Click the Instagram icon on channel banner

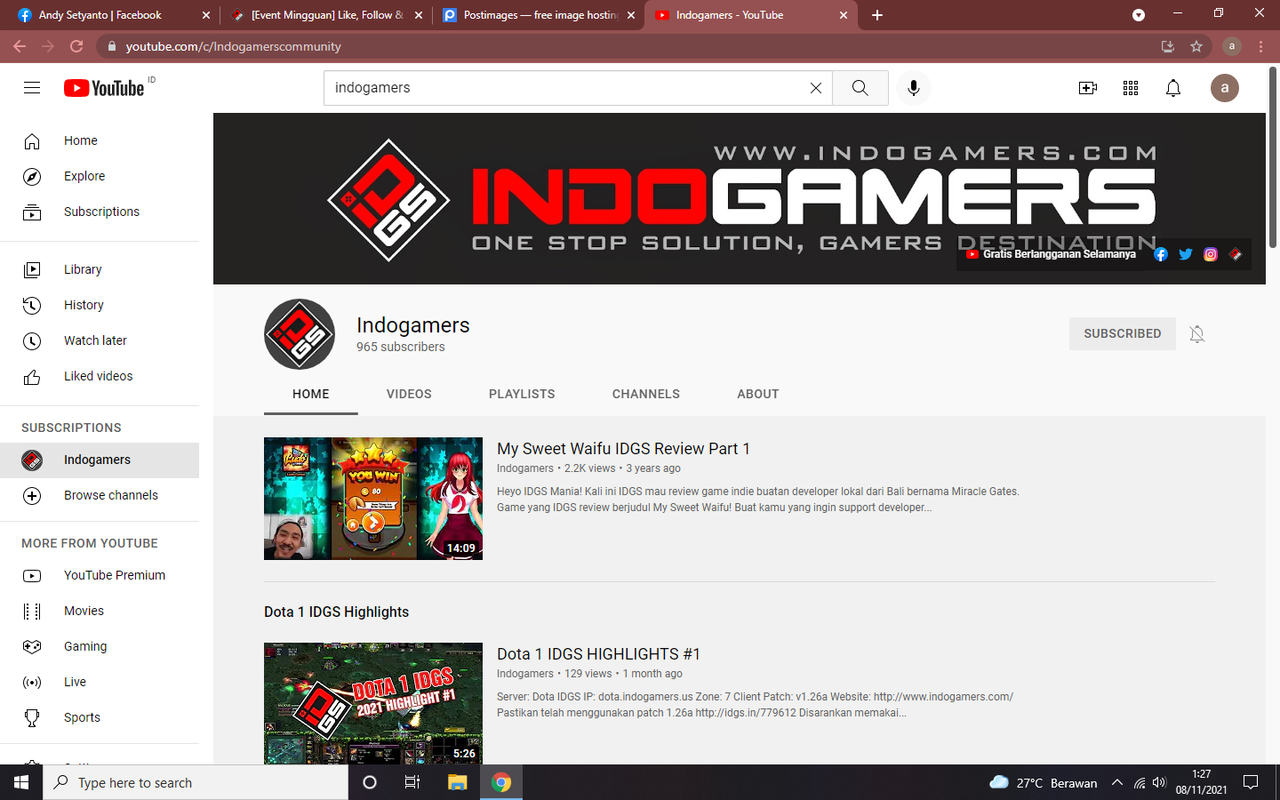[x=1211, y=254]
